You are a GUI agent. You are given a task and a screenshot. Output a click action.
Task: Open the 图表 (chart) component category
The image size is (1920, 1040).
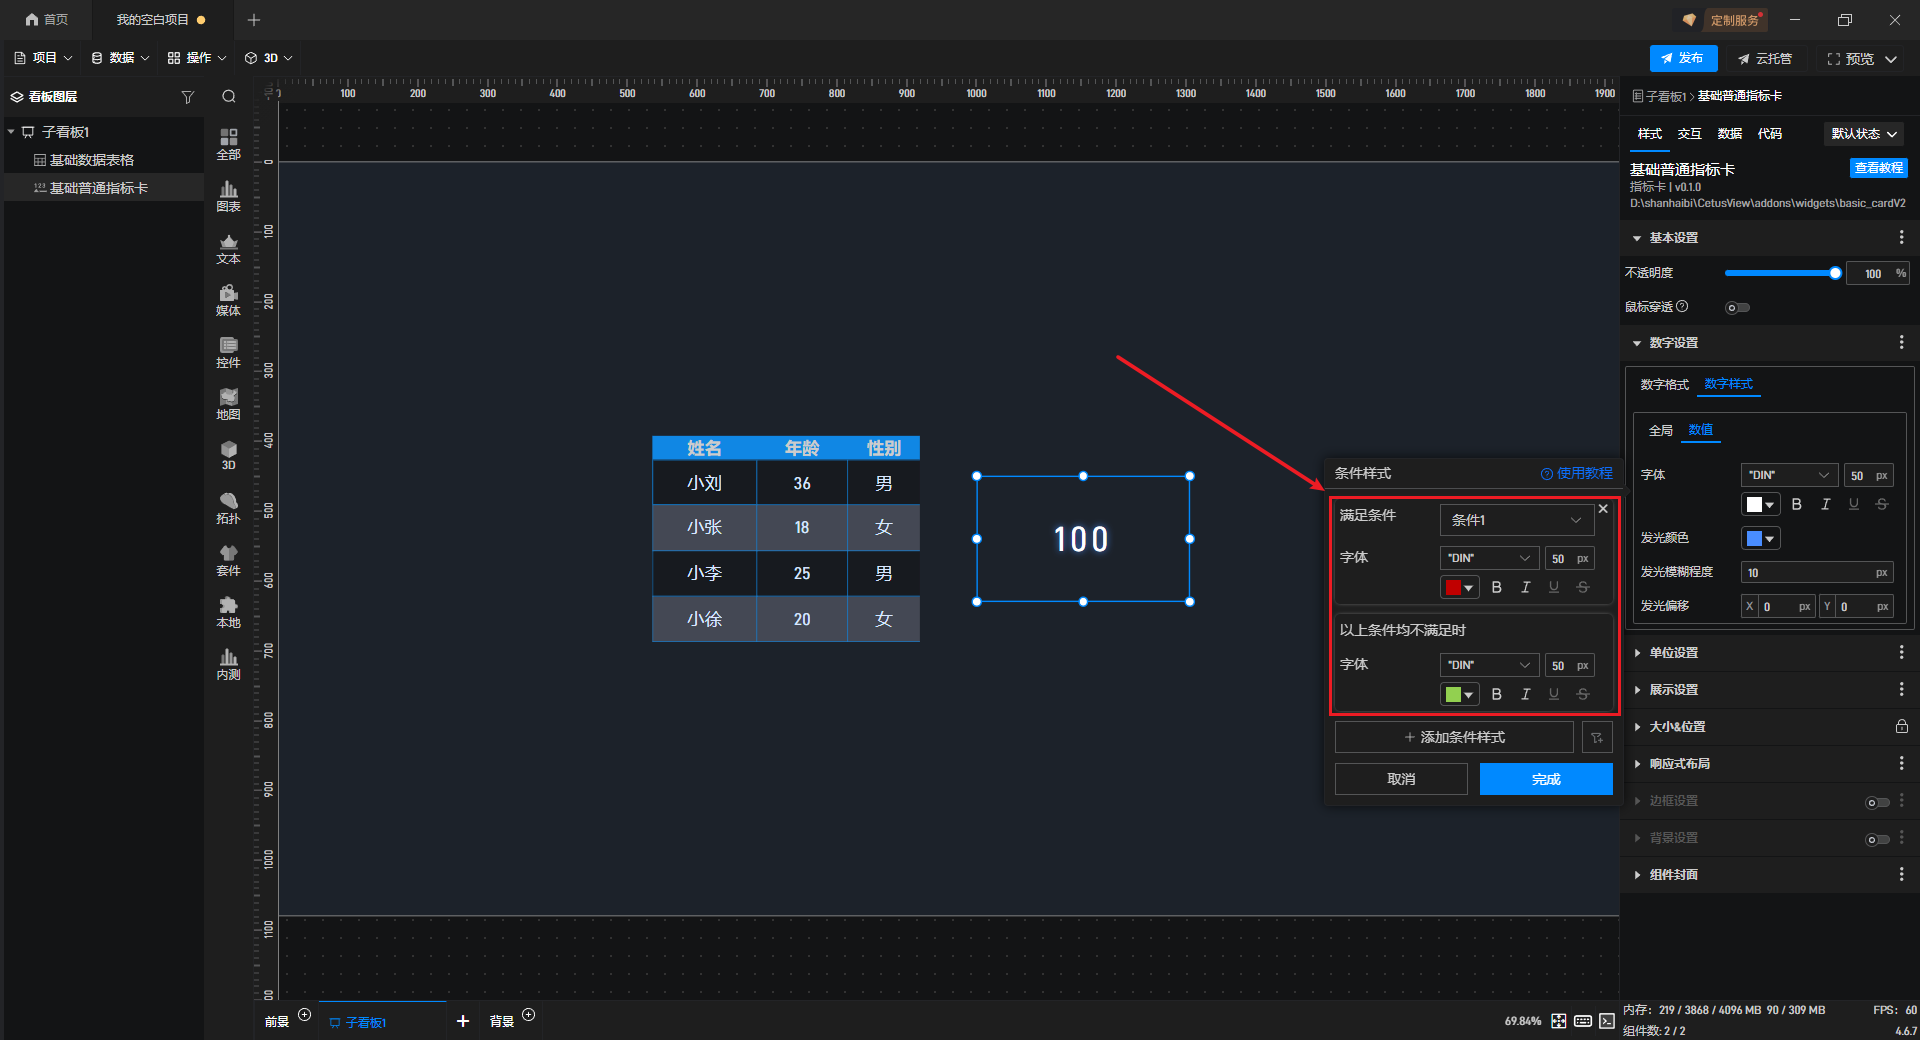pos(228,196)
